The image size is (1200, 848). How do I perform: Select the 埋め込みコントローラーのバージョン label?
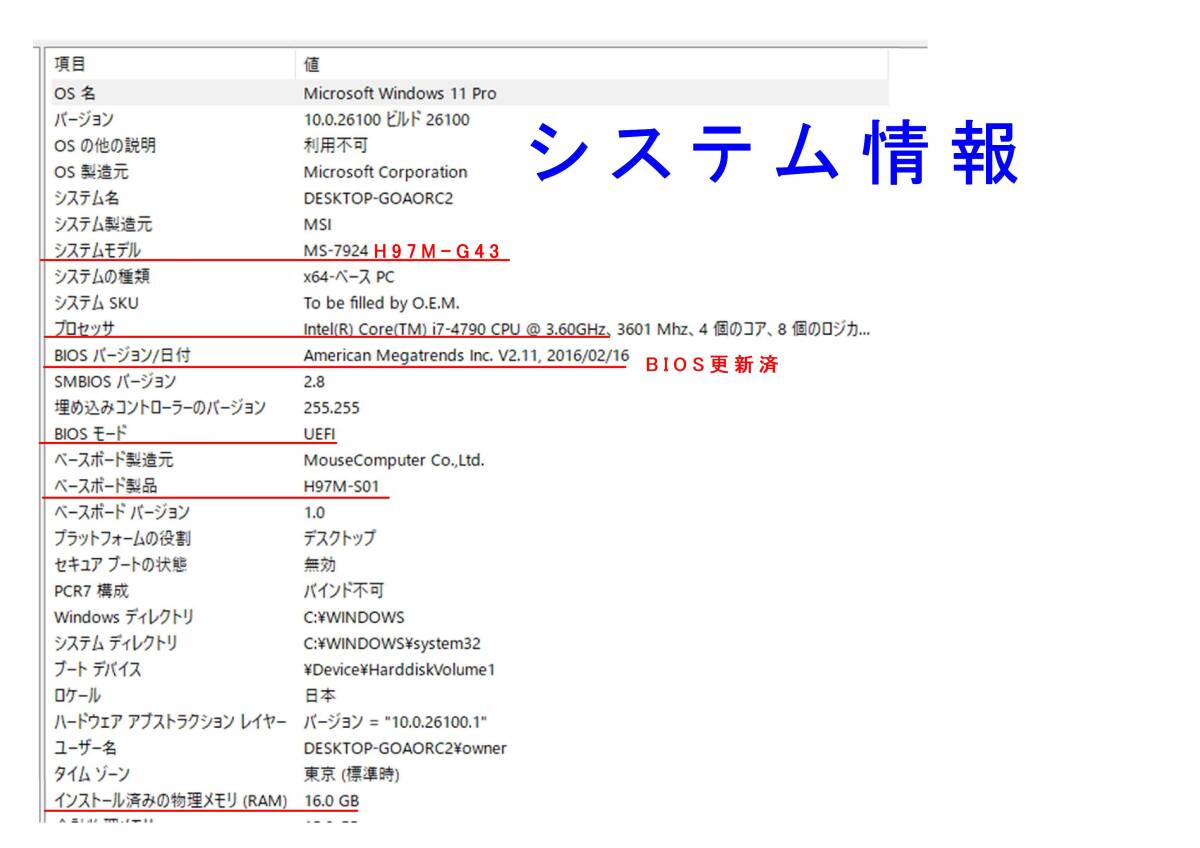[x=160, y=408]
